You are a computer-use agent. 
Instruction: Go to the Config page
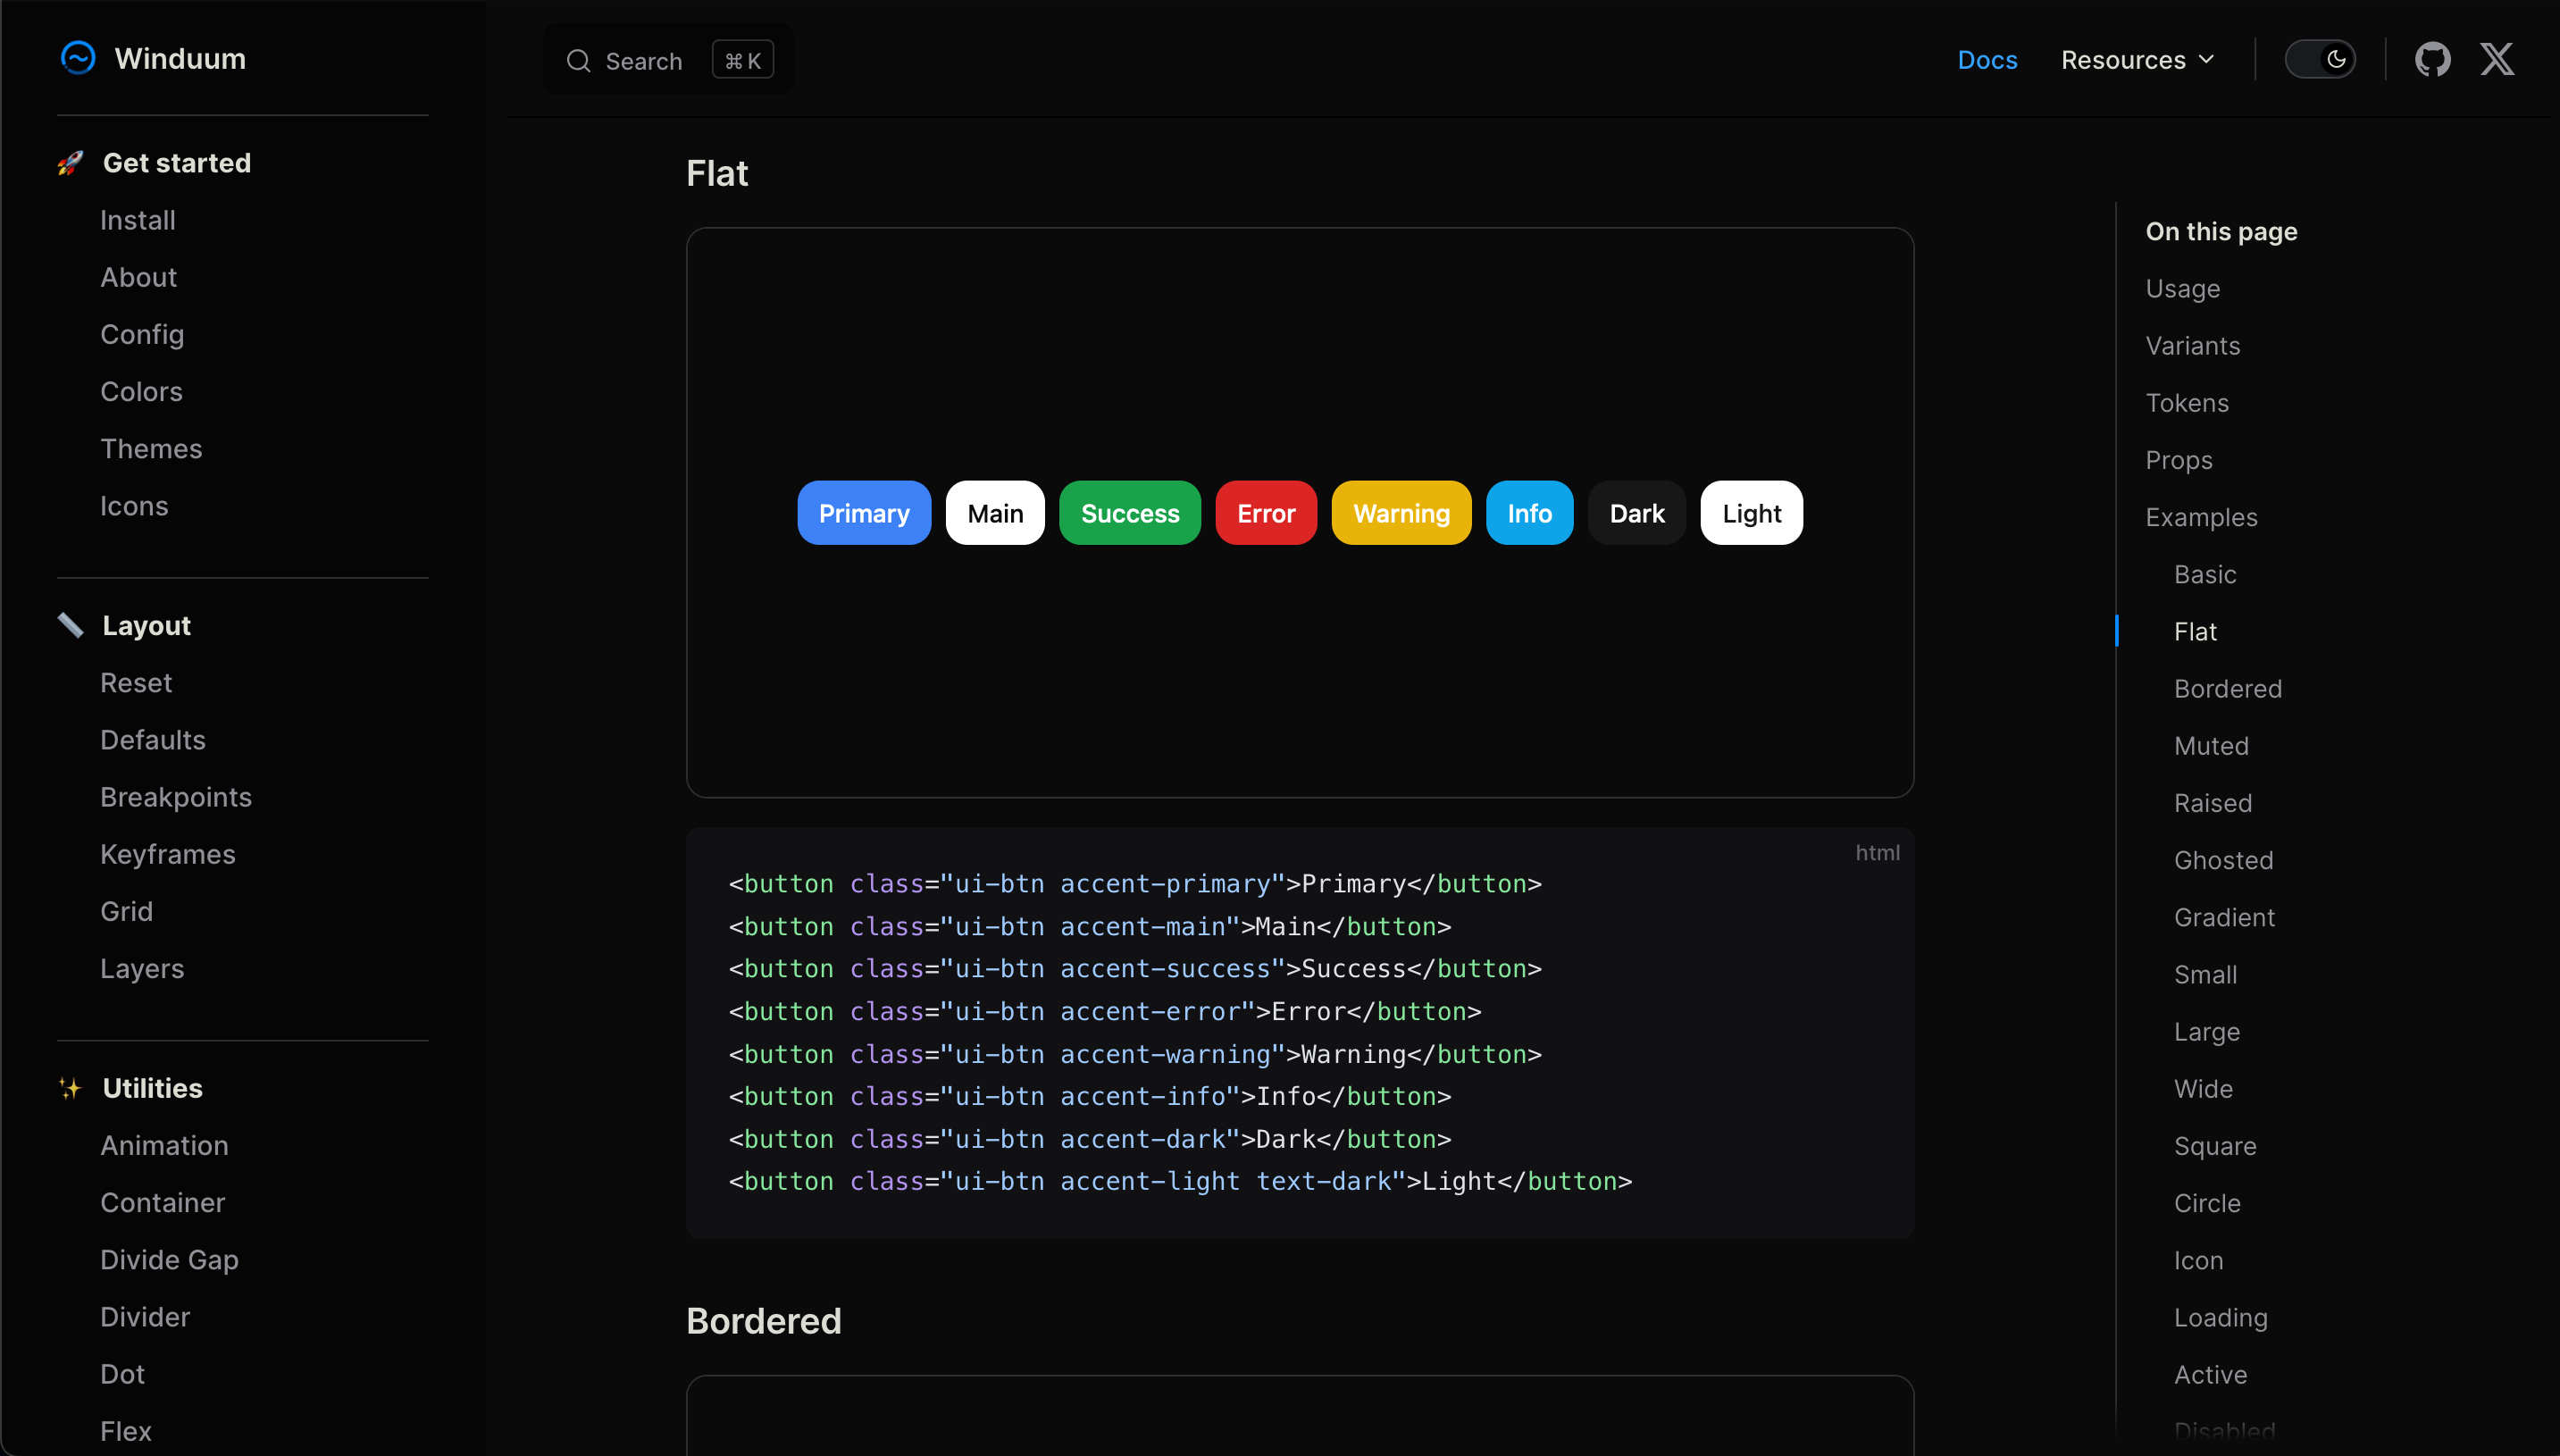[142, 334]
